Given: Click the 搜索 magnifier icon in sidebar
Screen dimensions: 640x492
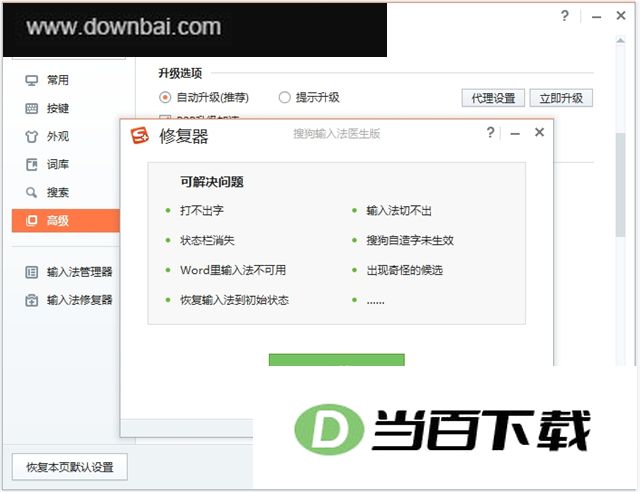Looking at the screenshot, I should coord(31,192).
